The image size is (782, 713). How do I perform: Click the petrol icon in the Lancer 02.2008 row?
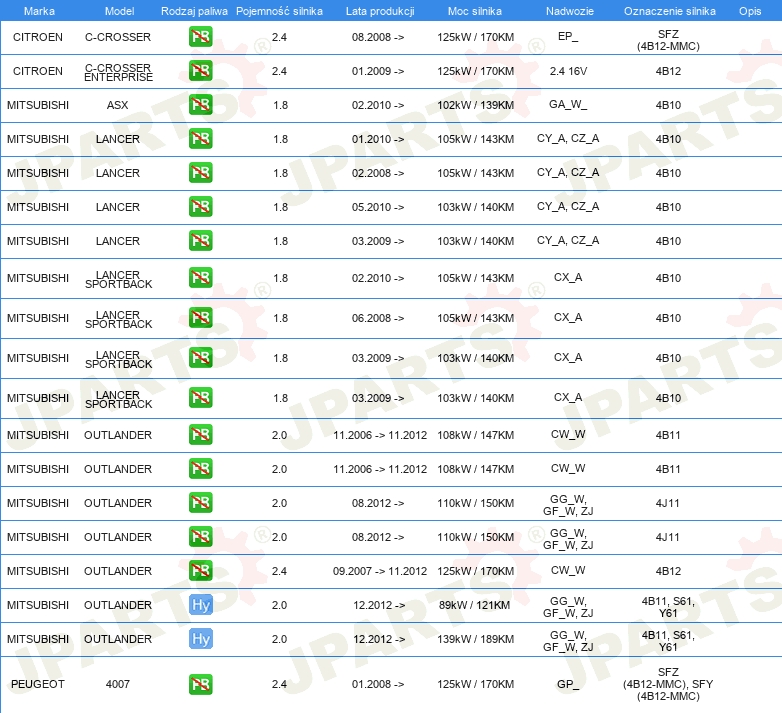pyautogui.click(x=200, y=173)
